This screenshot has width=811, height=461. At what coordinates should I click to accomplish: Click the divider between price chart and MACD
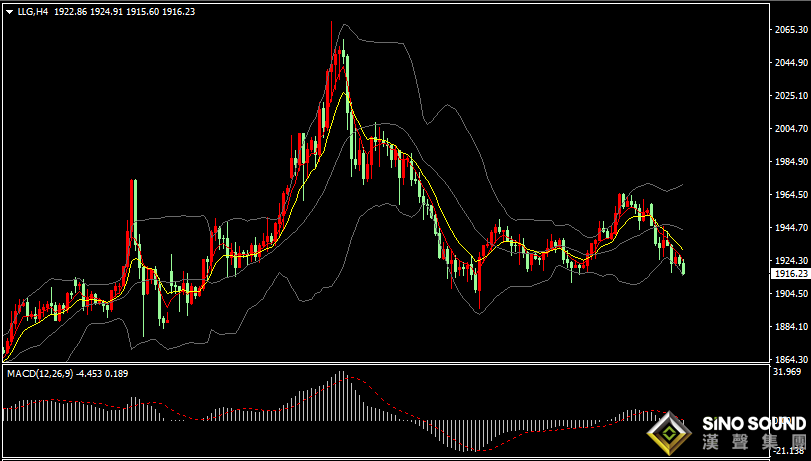tap(385, 364)
